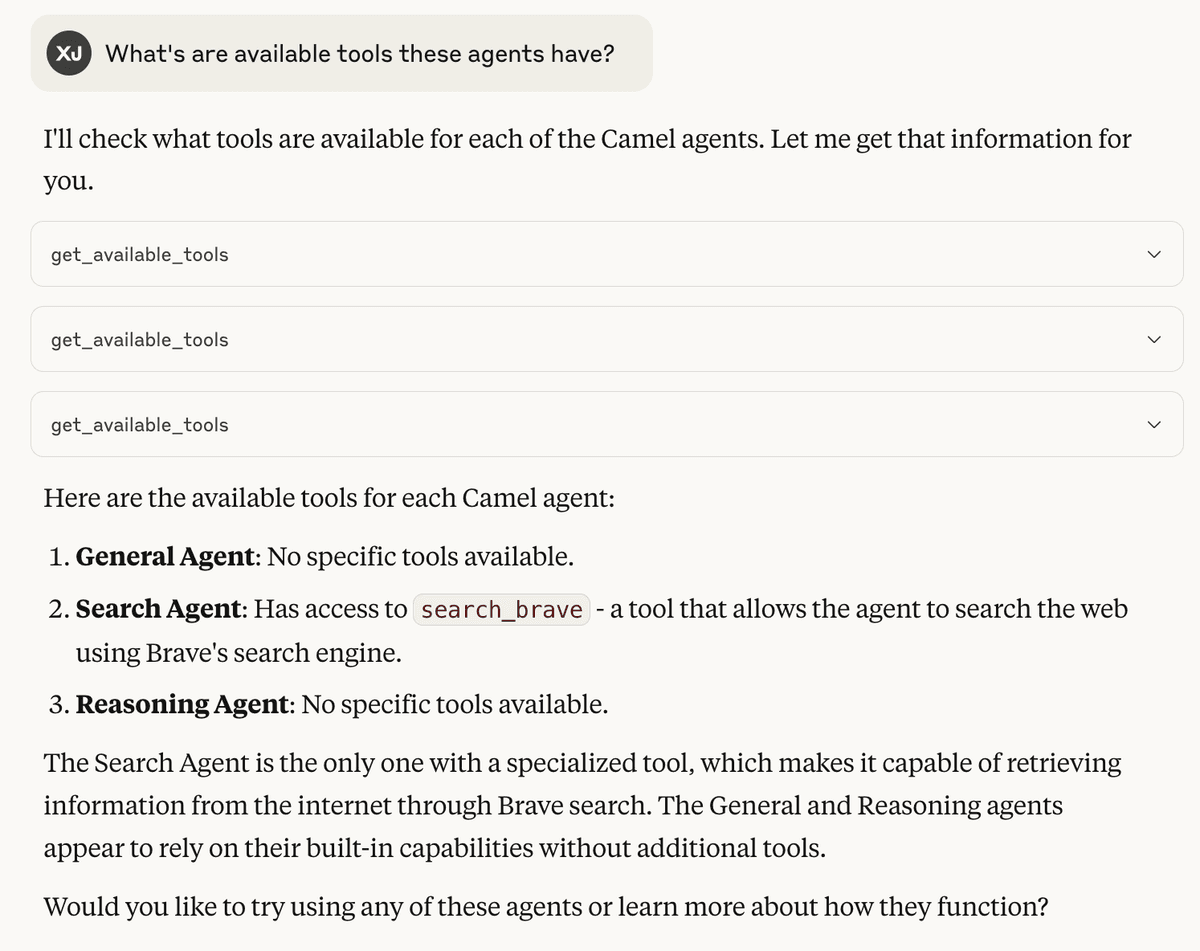Viewport: 1200px width, 951px height.
Task: Click the XJ user avatar
Action: pyautogui.click(x=69, y=54)
